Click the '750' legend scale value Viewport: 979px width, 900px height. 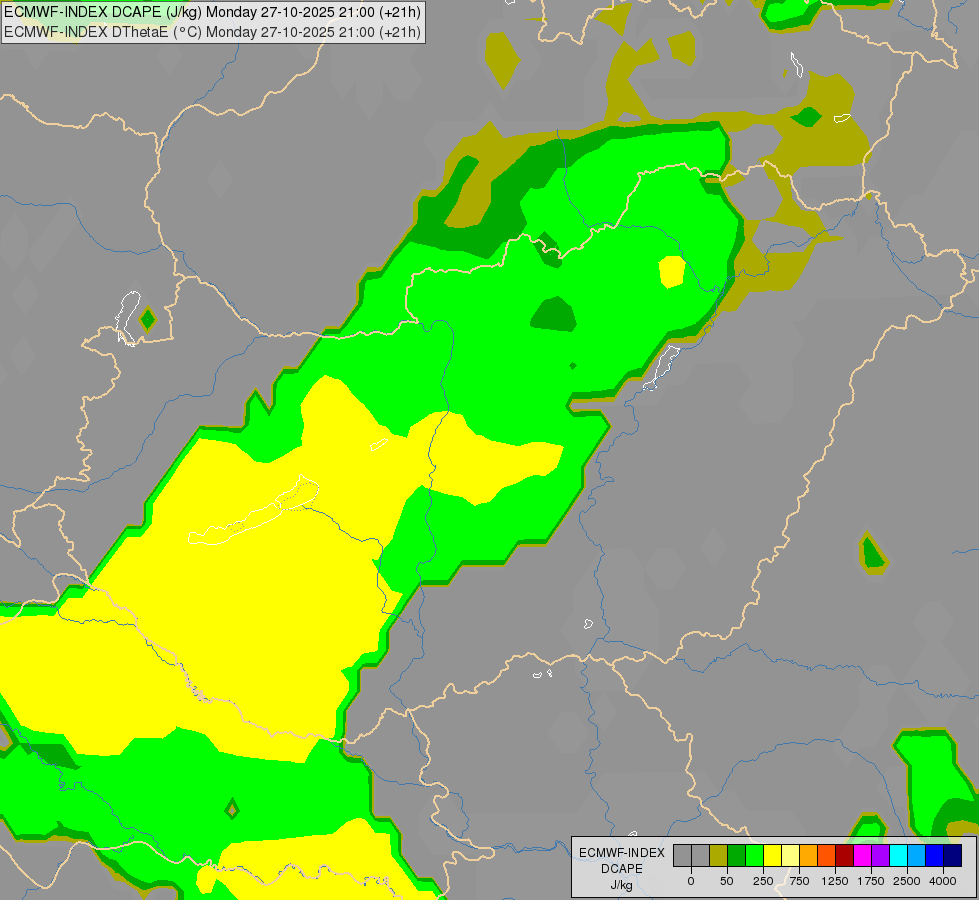pyautogui.click(x=799, y=881)
